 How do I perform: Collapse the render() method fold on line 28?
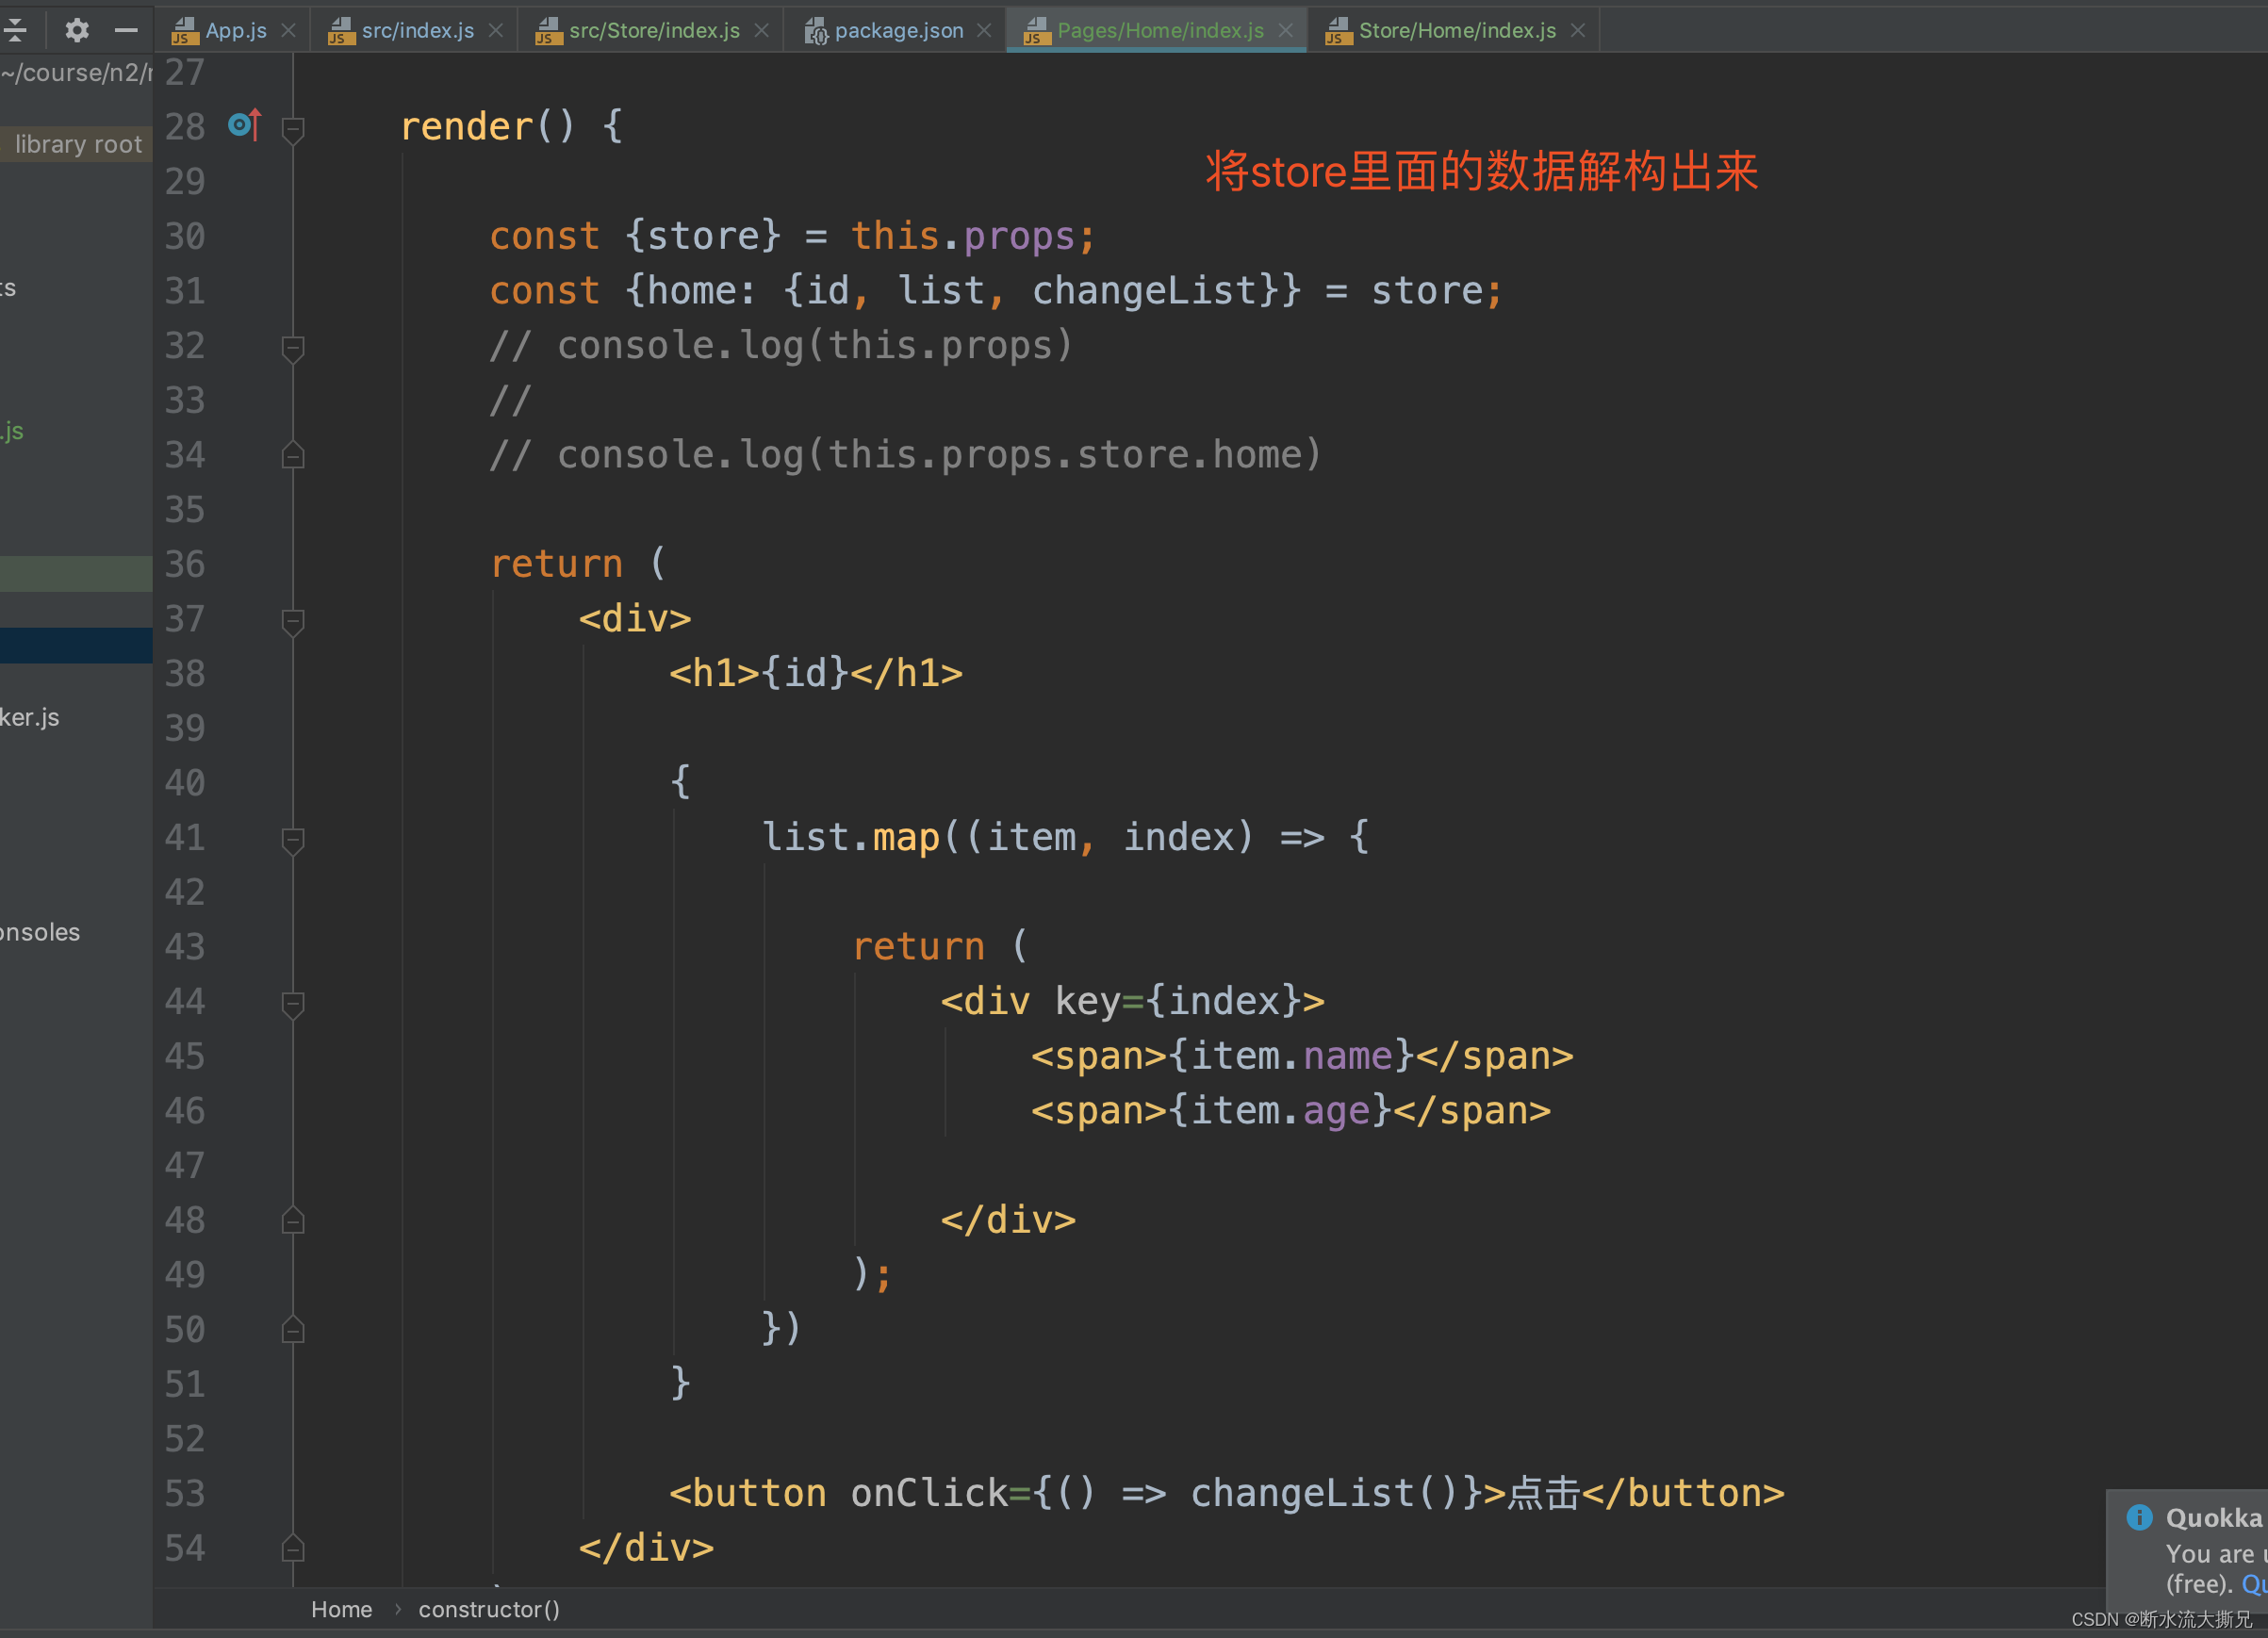click(293, 129)
